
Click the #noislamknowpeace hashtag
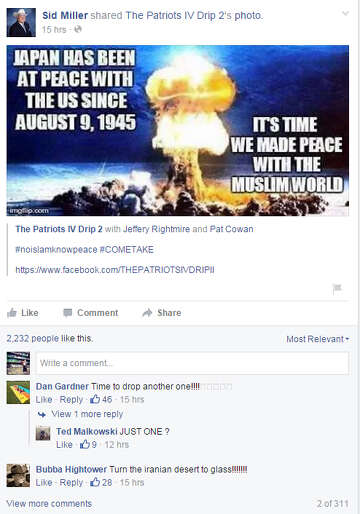point(56,249)
